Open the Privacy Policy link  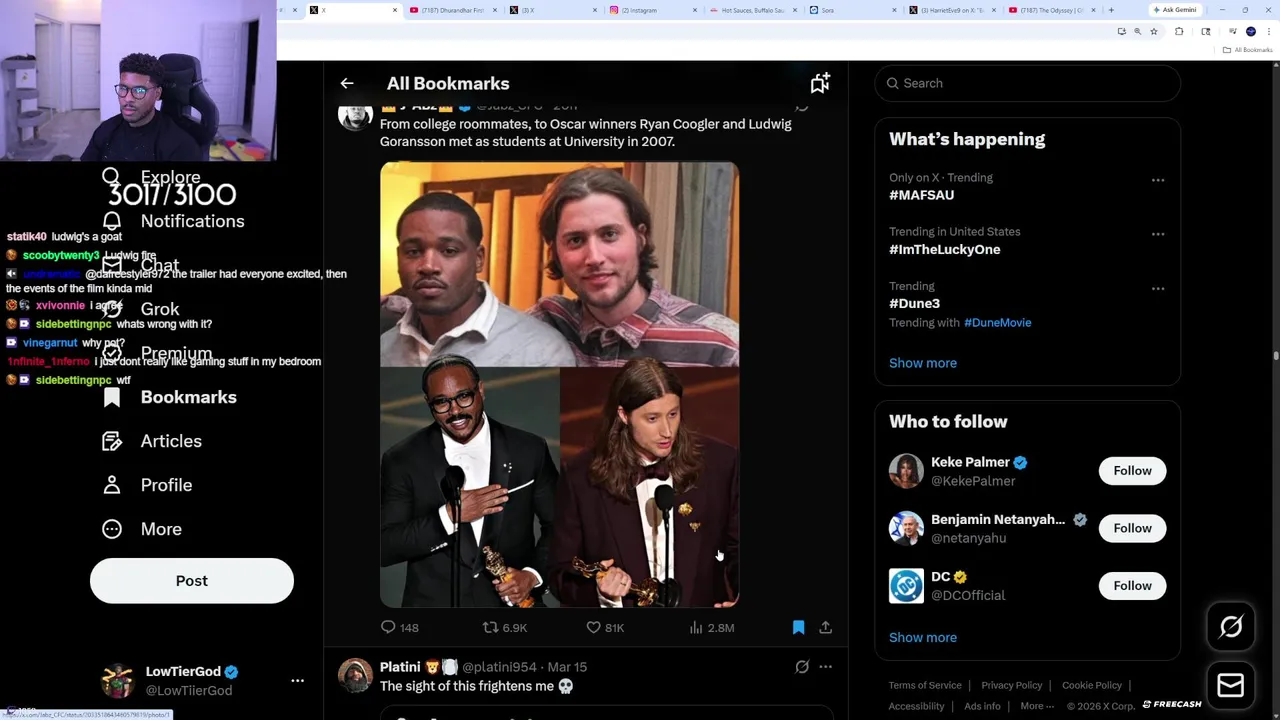(1012, 686)
